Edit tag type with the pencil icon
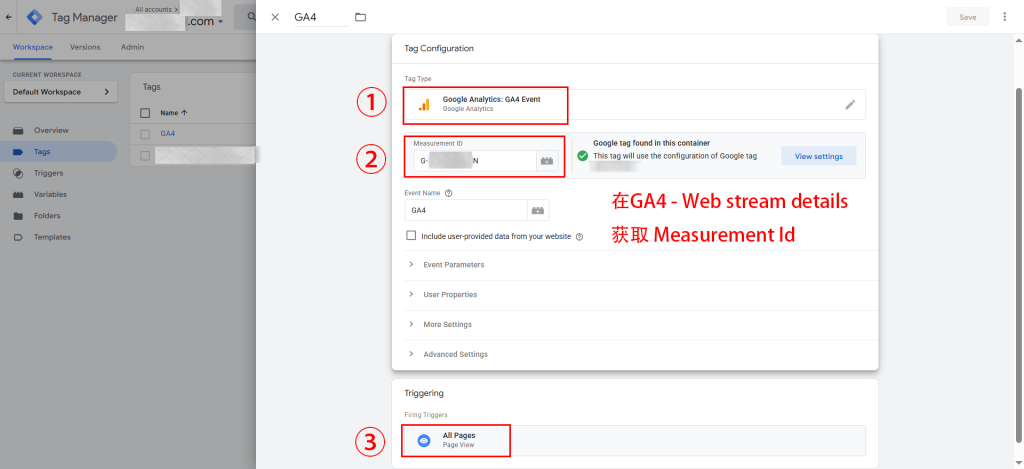This screenshot has width=1024, height=469. (850, 105)
